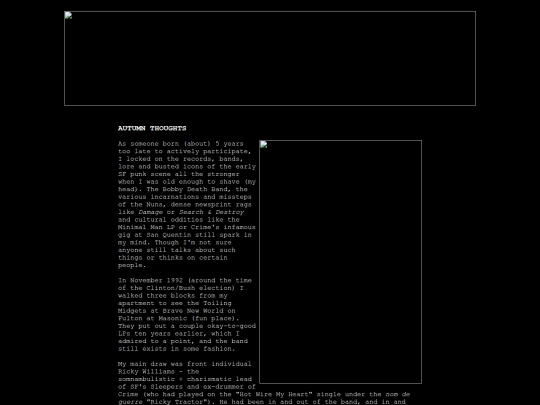Image resolution: width=540 pixels, height=405 pixels.
Task: Click the line 'gig at San Quentin still spark in'
Action: tap(185, 235)
